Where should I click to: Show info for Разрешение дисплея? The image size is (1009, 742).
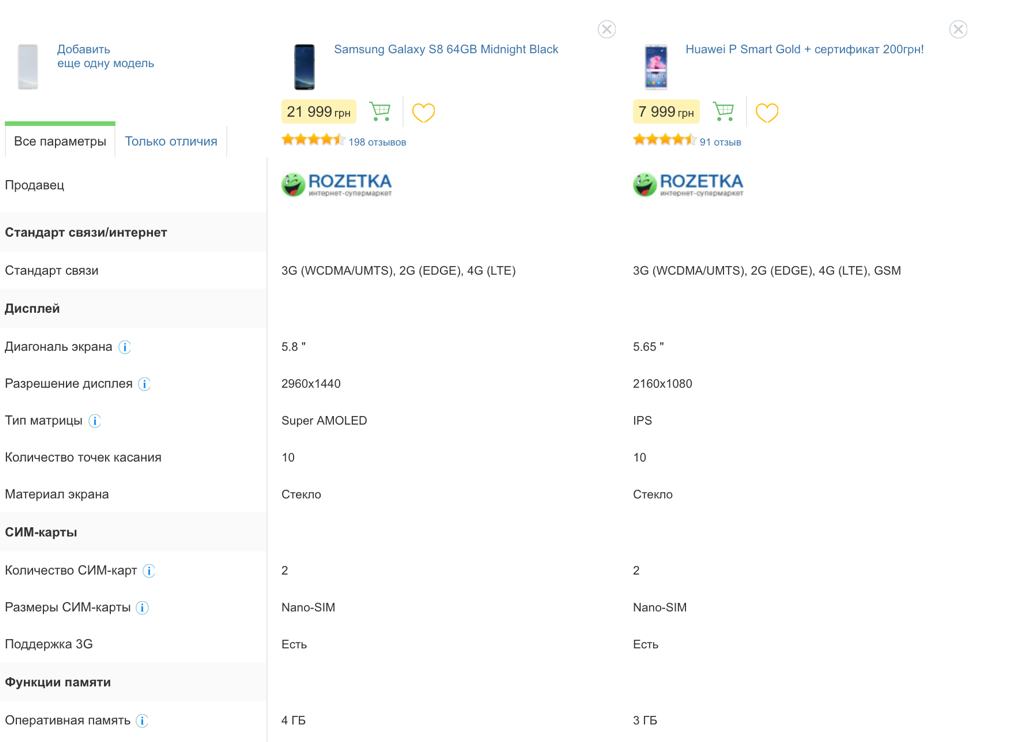[145, 384]
